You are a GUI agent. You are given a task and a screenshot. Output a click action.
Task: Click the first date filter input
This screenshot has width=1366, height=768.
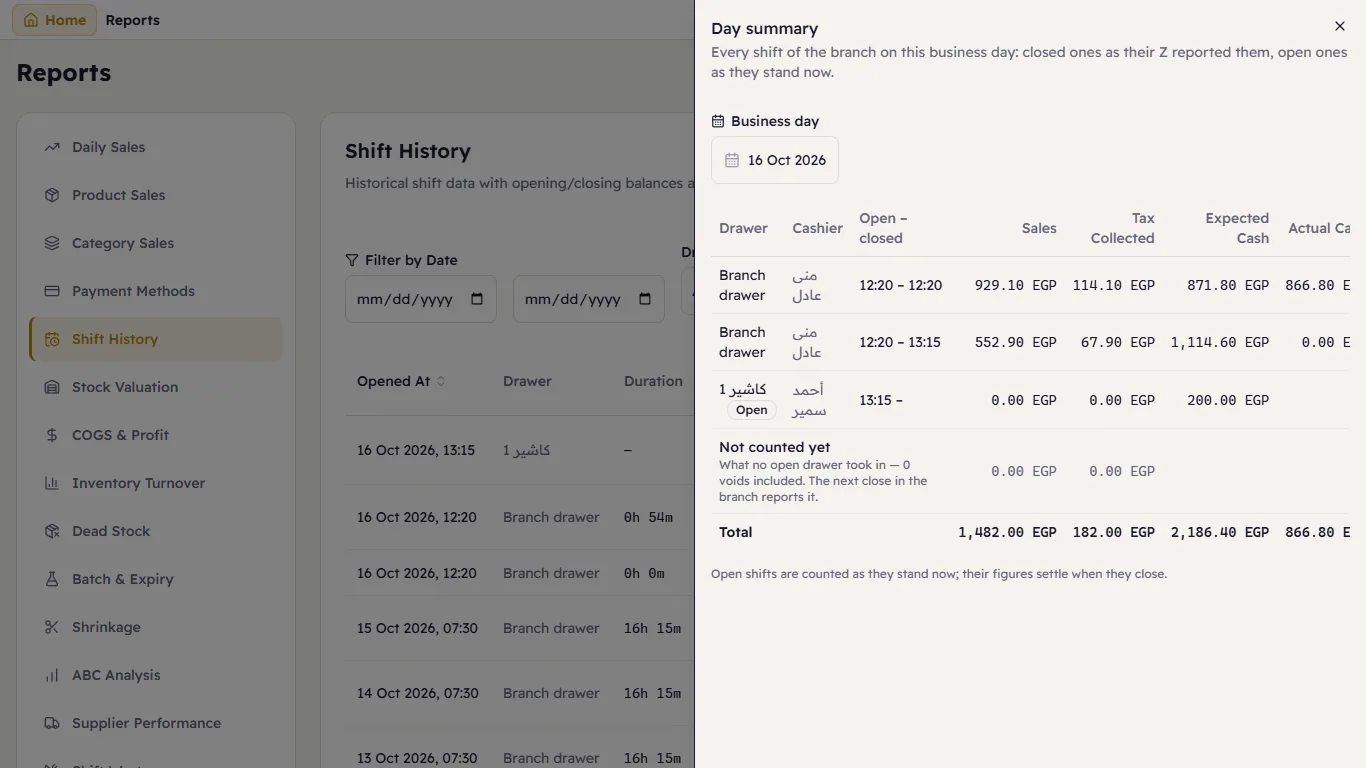coord(421,299)
